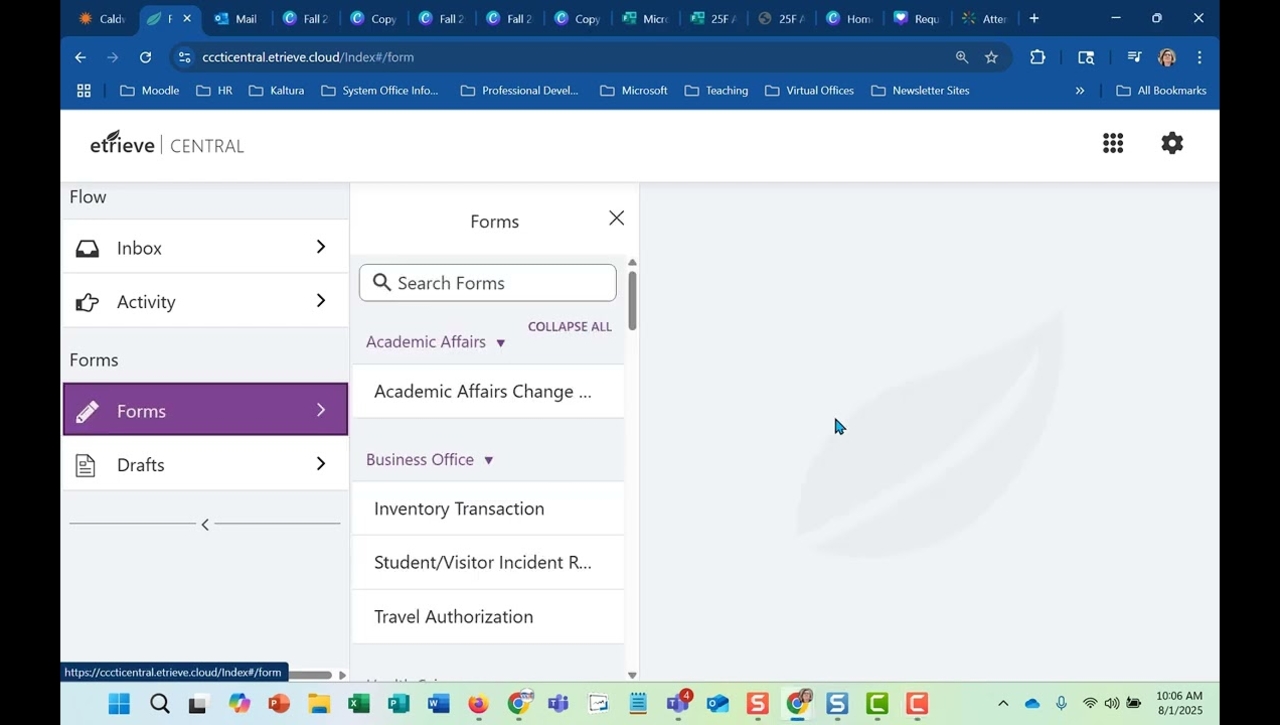1280x725 pixels.
Task: Open the Chrome three-dot menu
Action: pos(1199,57)
